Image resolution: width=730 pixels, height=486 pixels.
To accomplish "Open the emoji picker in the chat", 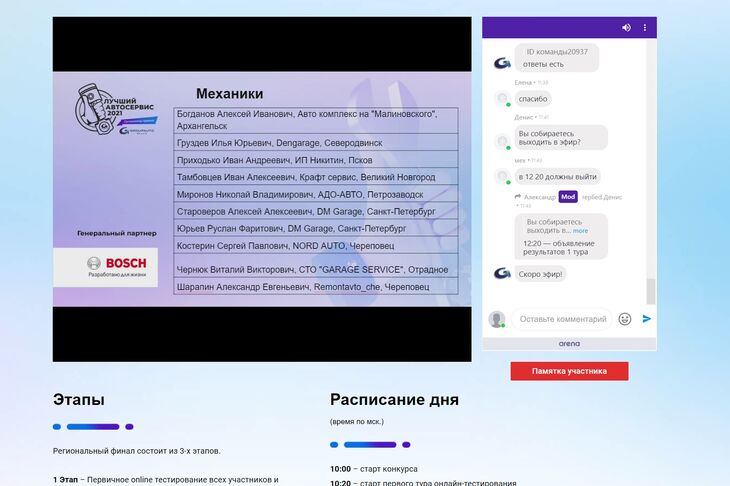I will (x=625, y=319).
